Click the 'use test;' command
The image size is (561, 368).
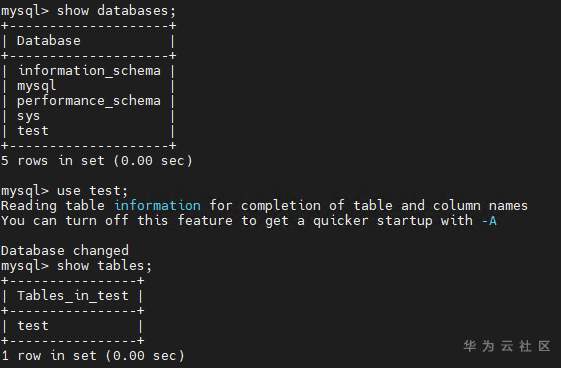(92, 191)
